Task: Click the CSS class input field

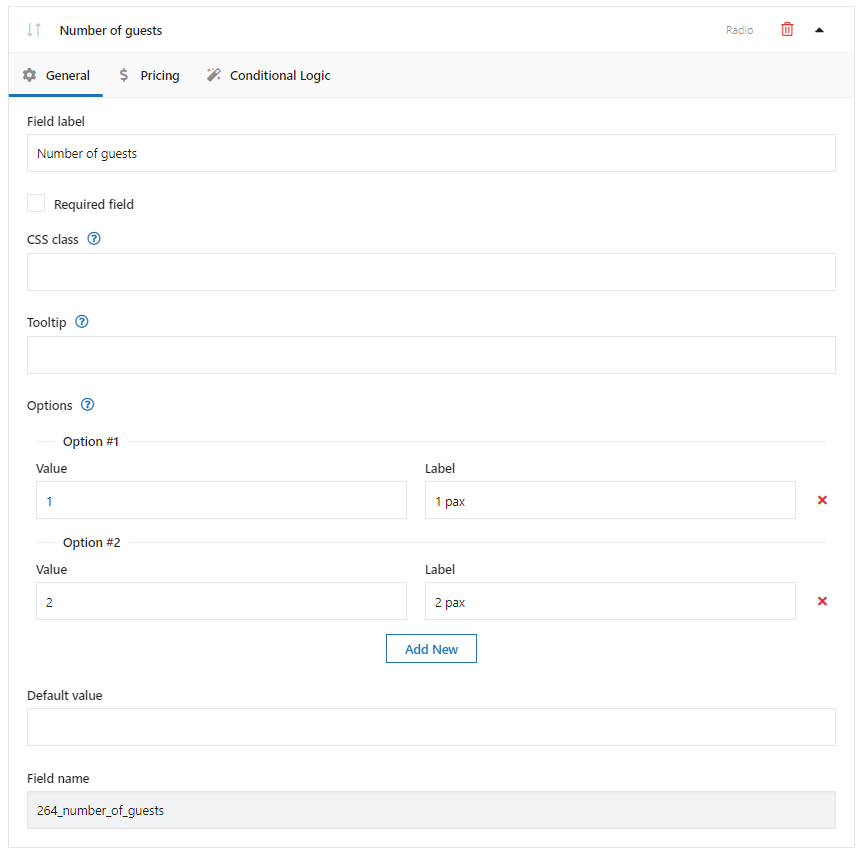Action: coord(431,272)
